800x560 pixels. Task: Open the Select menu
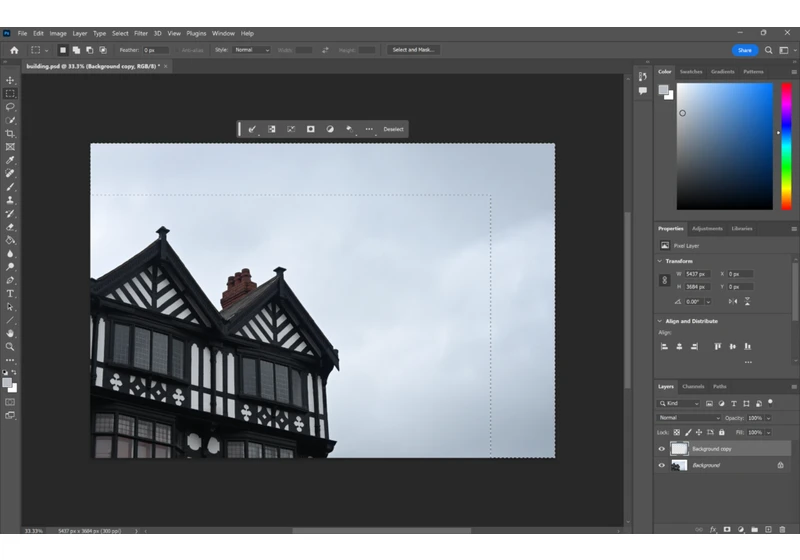click(x=120, y=34)
